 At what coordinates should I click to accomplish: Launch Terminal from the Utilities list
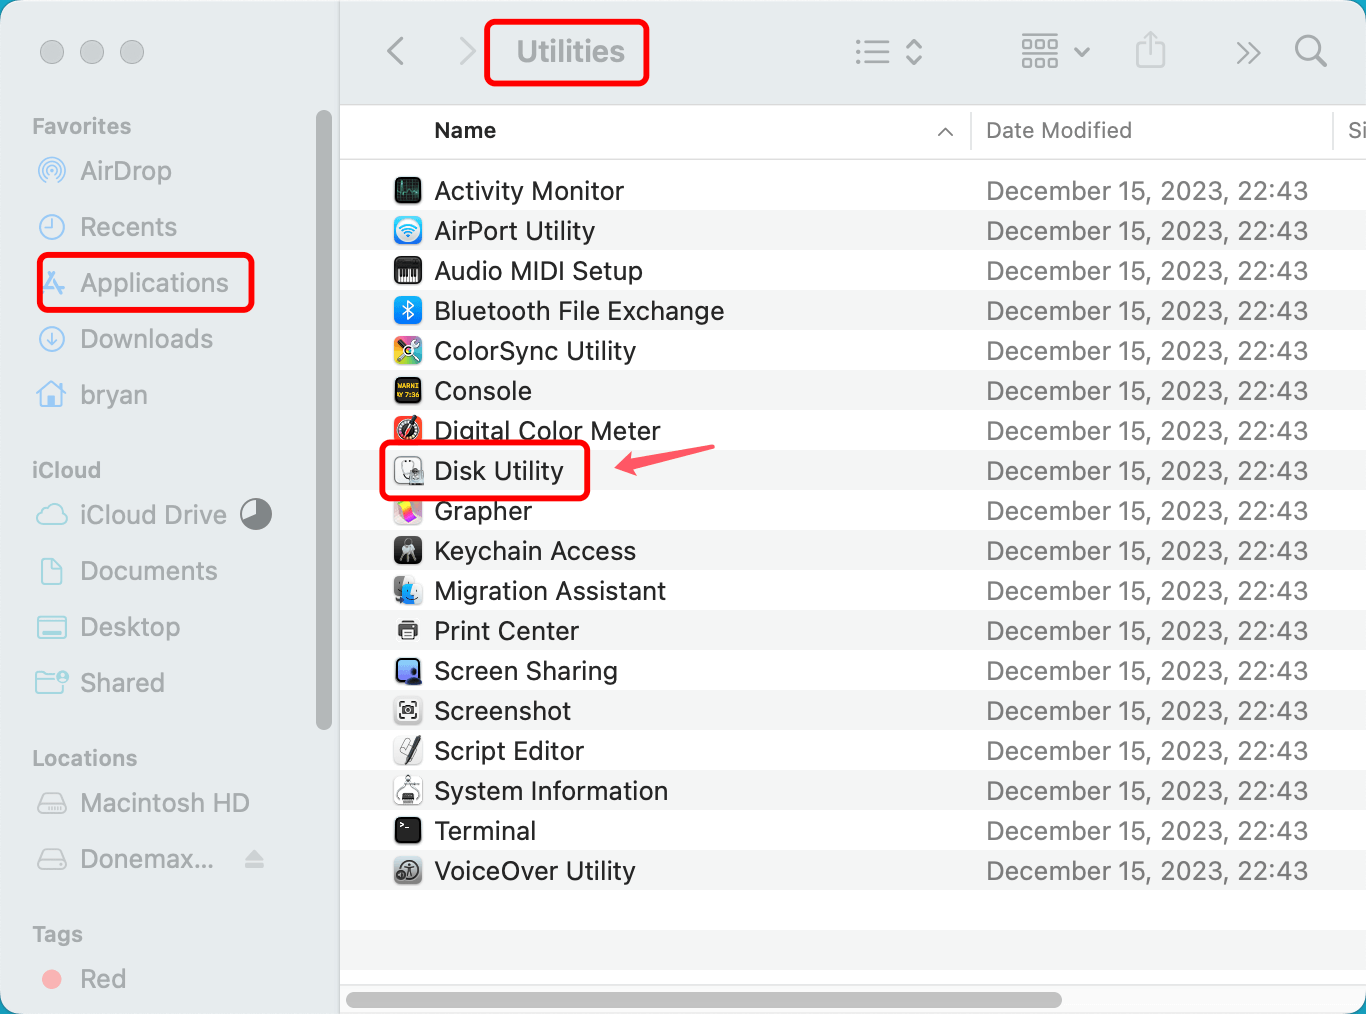pos(485,830)
